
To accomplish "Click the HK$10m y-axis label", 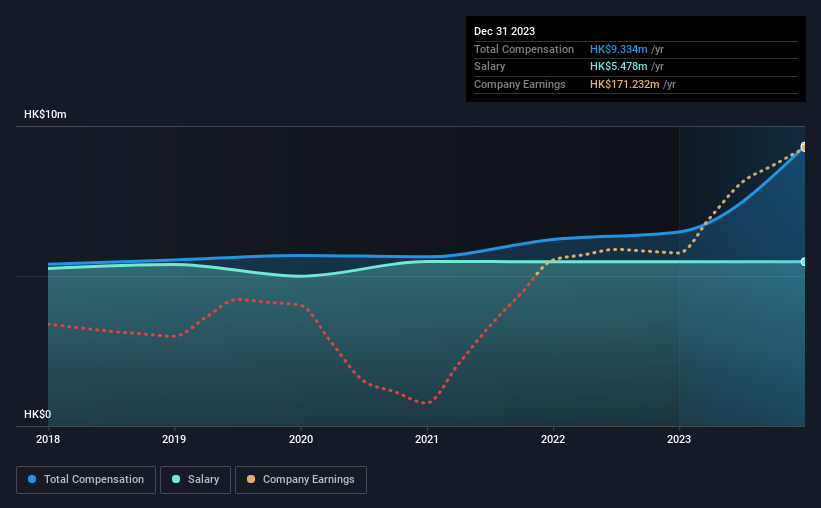I will click(x=45, y=114).
